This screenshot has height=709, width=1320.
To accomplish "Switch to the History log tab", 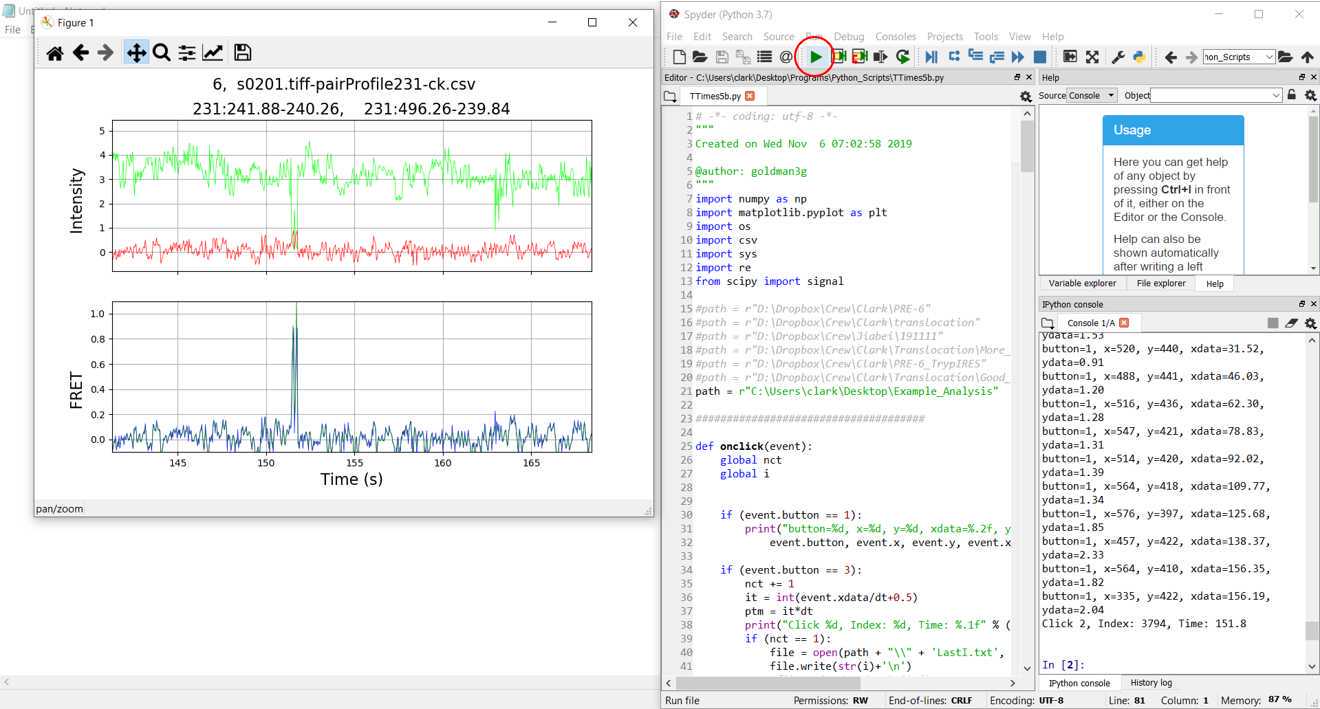I will (1151, 683).
